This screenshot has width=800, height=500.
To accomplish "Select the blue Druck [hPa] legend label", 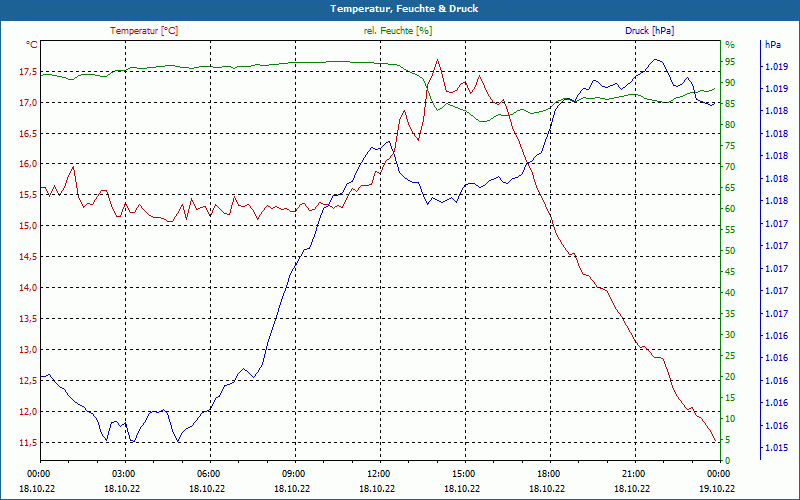I will click(649, 31).
